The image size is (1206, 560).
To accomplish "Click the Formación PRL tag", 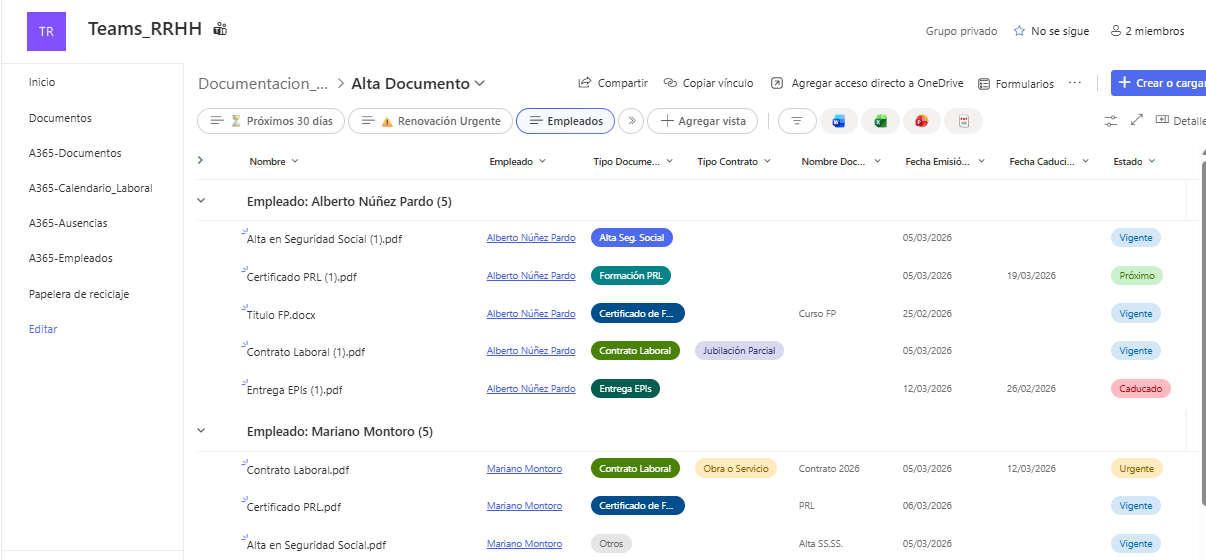I will pyautogui.click(x=631, y=275).
